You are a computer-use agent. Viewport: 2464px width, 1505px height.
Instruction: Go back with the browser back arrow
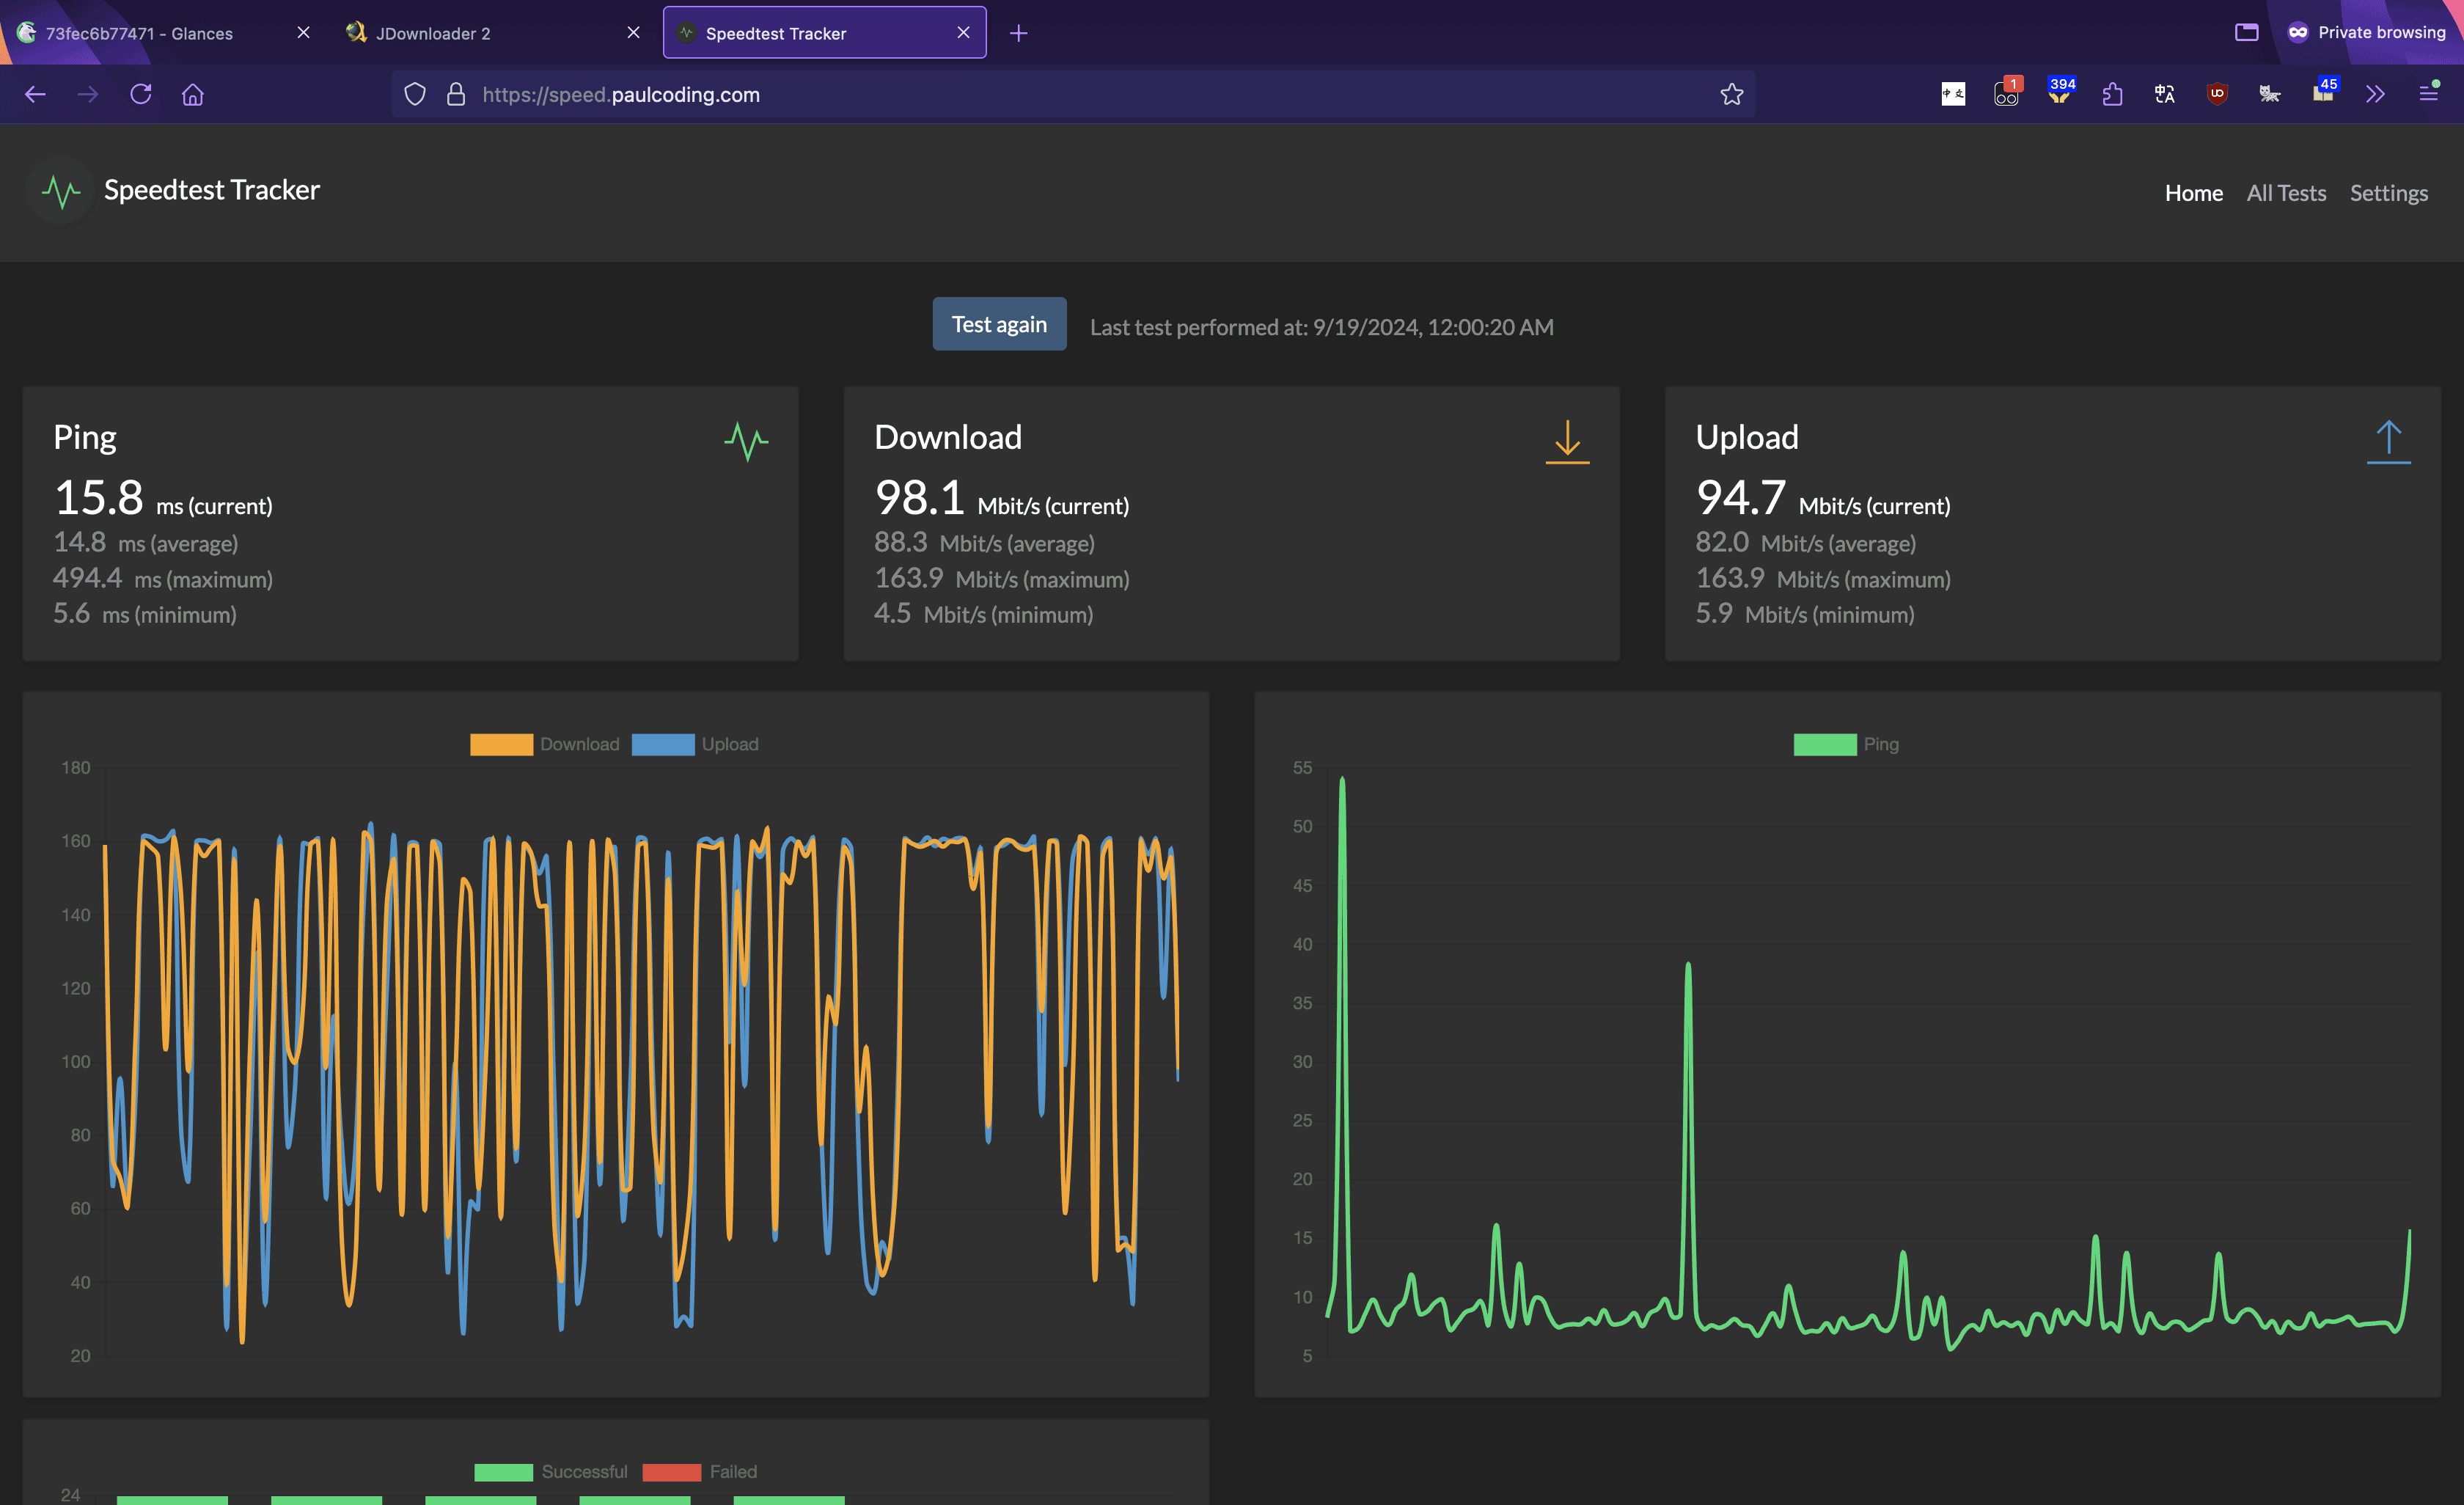pyautogui.click(x=36, y=94)
